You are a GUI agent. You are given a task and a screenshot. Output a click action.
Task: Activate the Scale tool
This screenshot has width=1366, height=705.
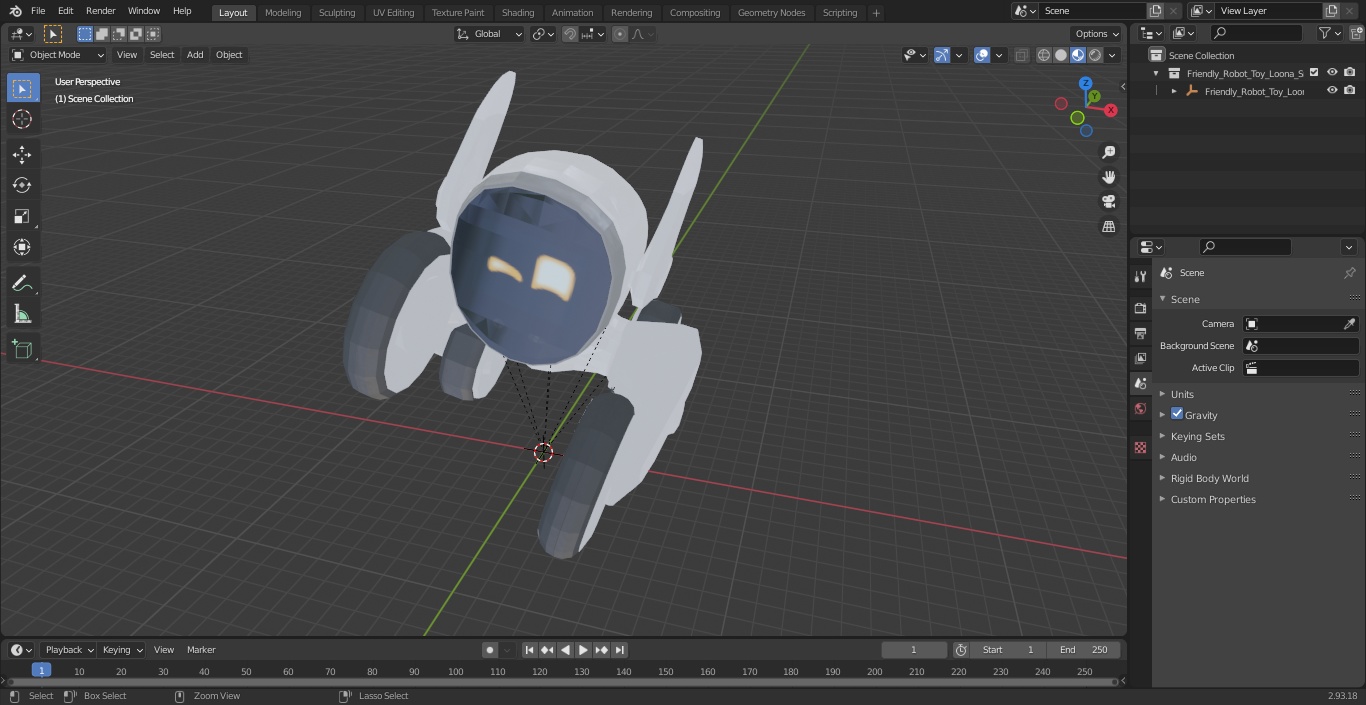22,216
